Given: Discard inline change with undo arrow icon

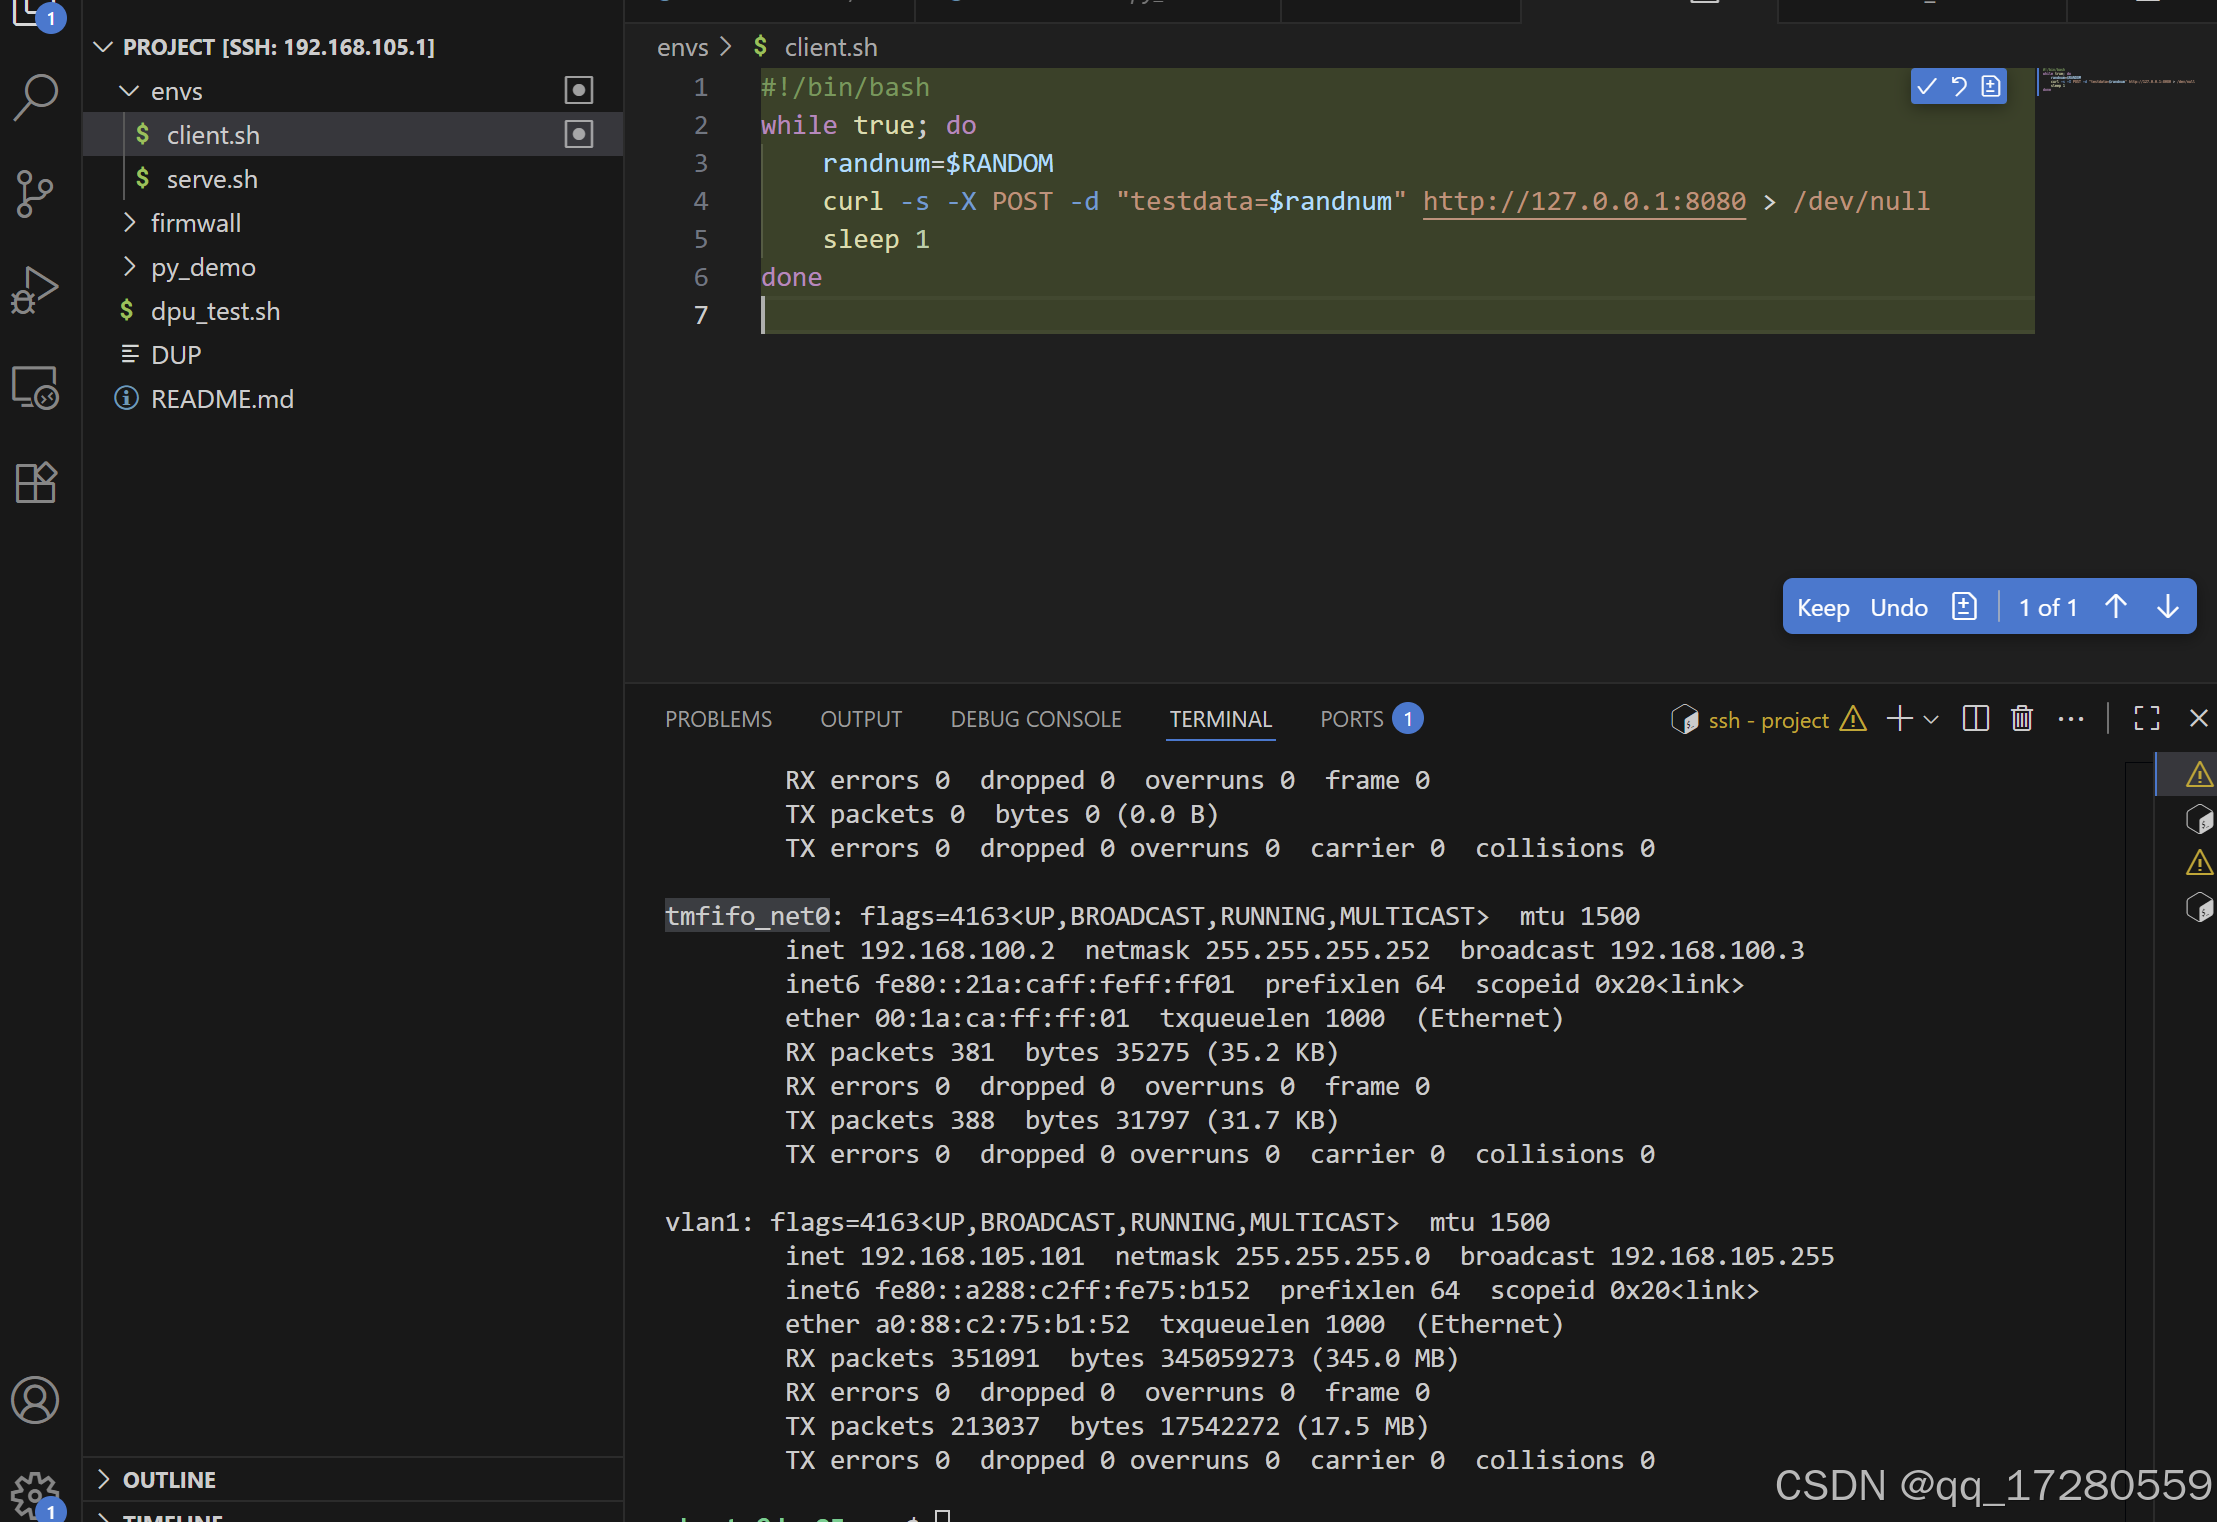Looking at the screenshot, I should click(x=1959, y=87).
